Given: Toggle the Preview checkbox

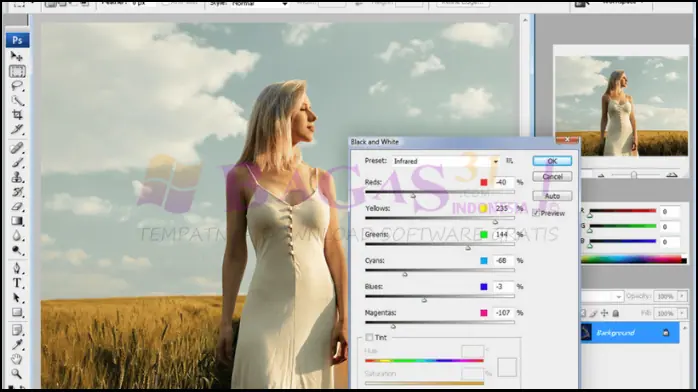Looking at the screenshot, I should tap(536, 214).
